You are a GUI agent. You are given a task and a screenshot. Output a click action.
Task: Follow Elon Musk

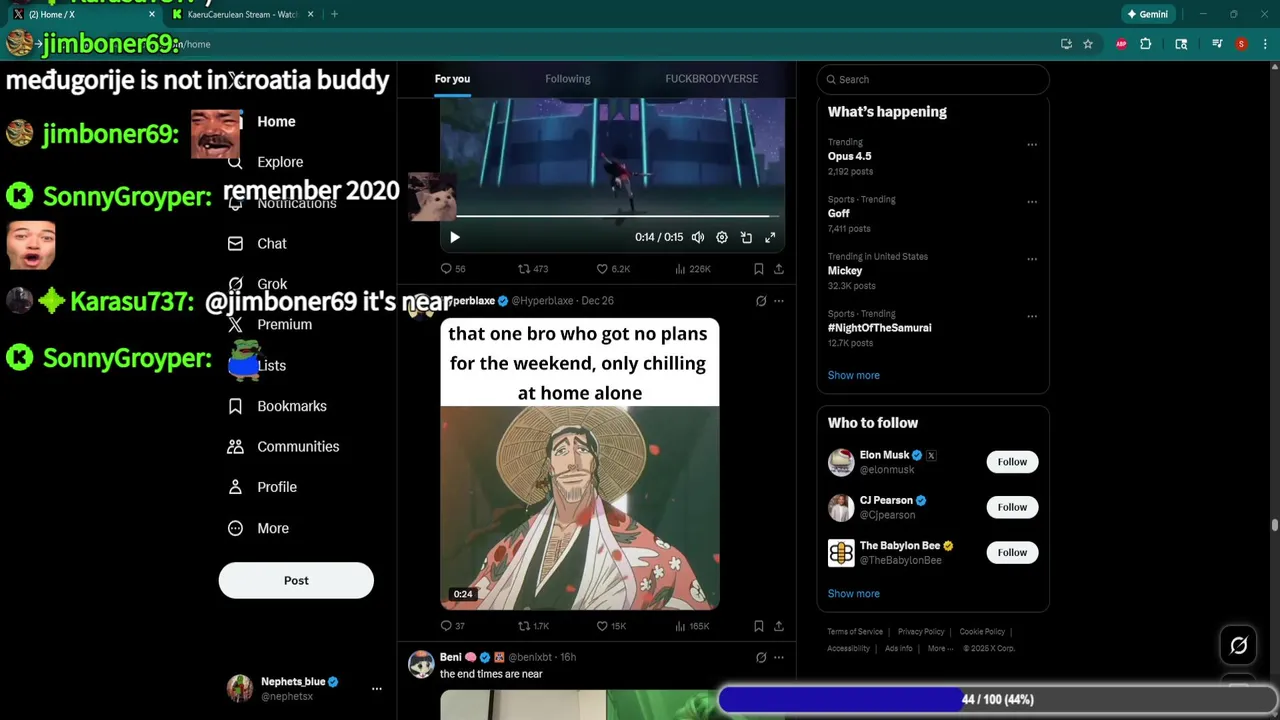click(x=1012, y=462)
